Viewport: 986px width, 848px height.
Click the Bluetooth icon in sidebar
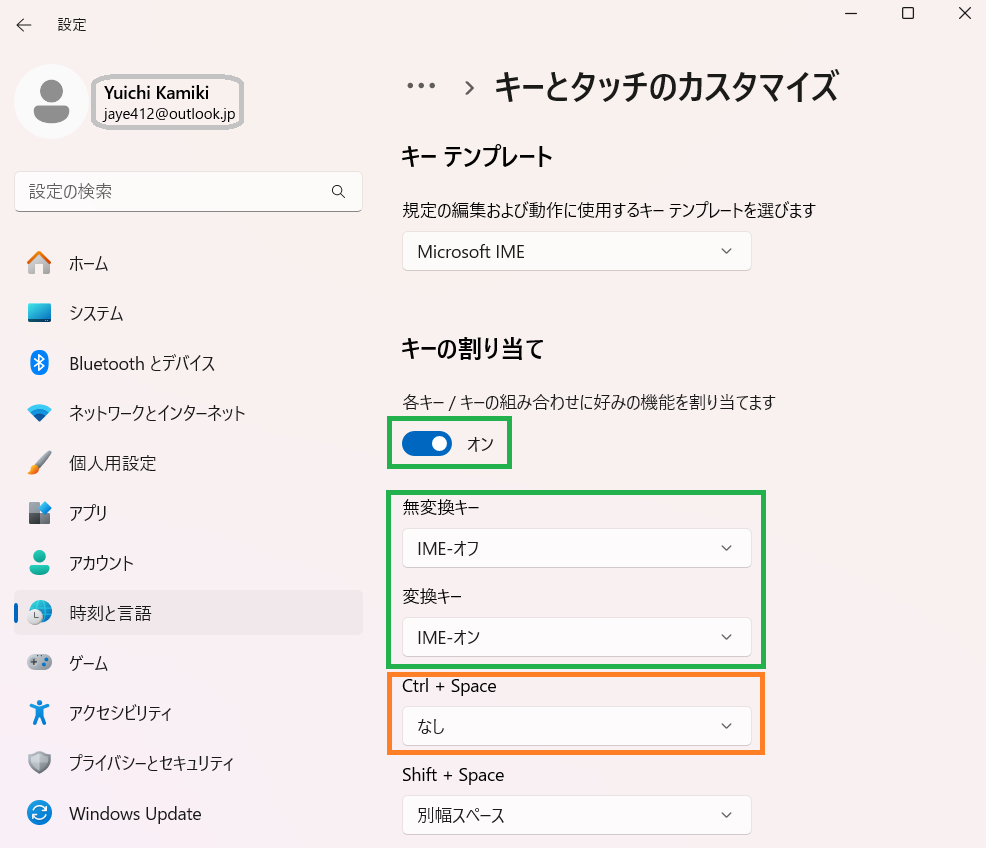click(x=39, y=363)
